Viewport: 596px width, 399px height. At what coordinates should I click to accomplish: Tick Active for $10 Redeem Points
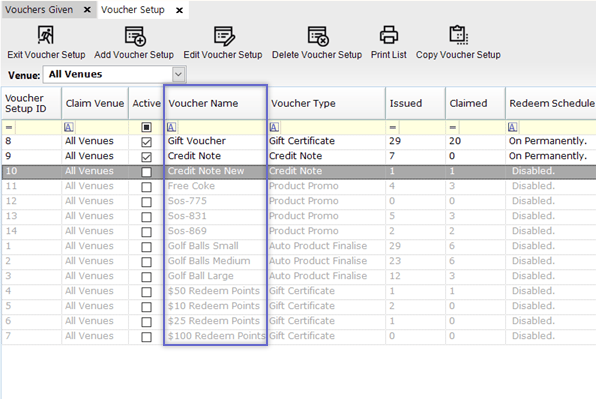[x=146, y=307]
